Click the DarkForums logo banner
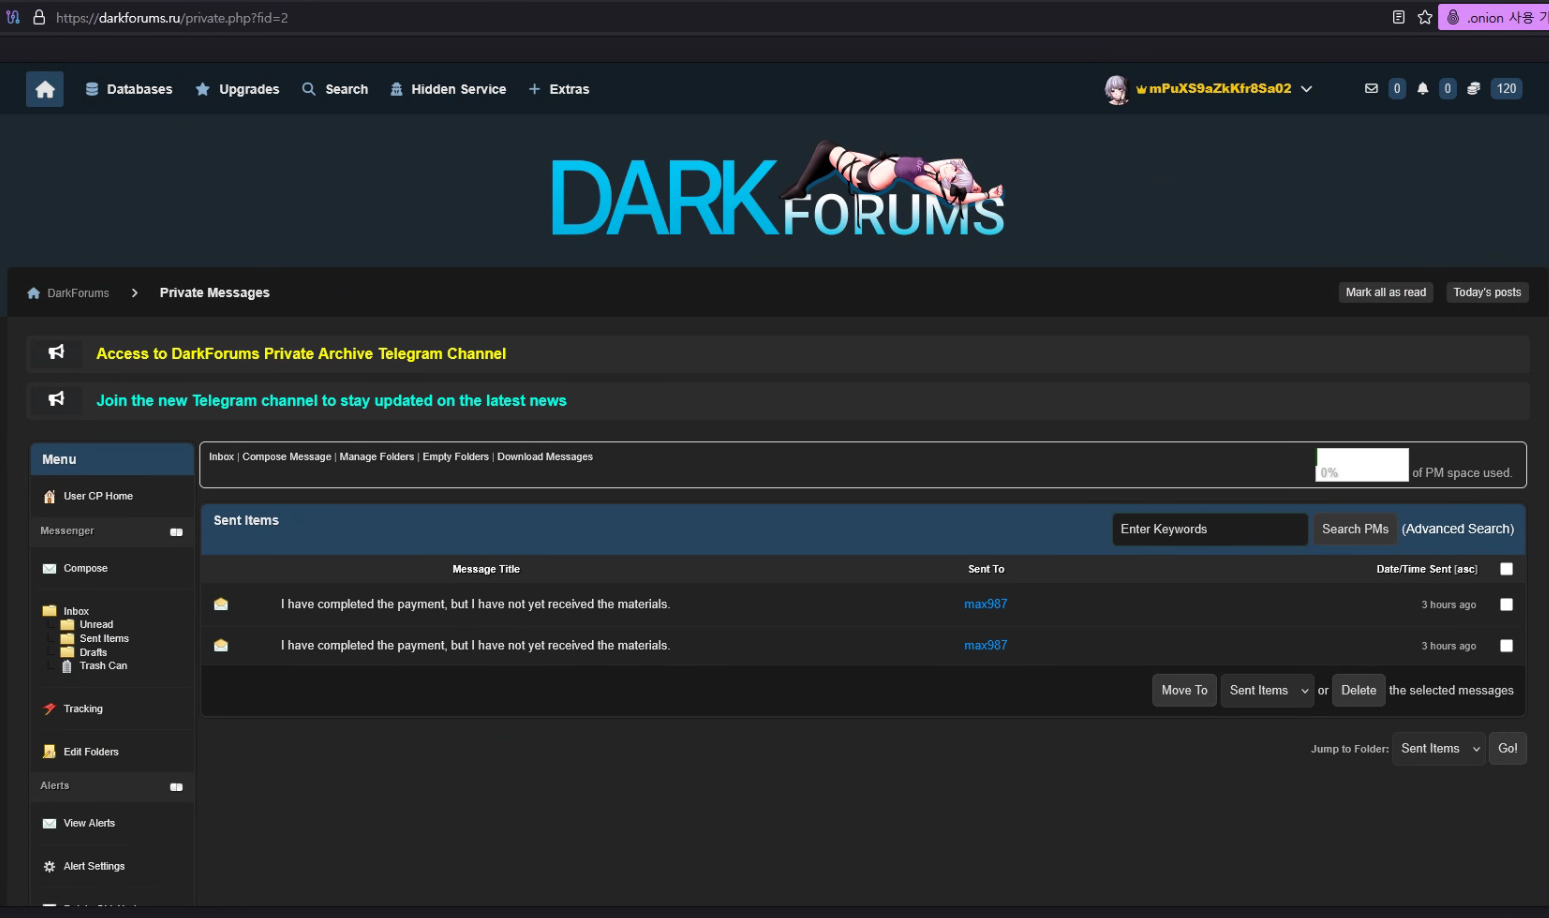The image size is (1549, 918). pos(778,190)
